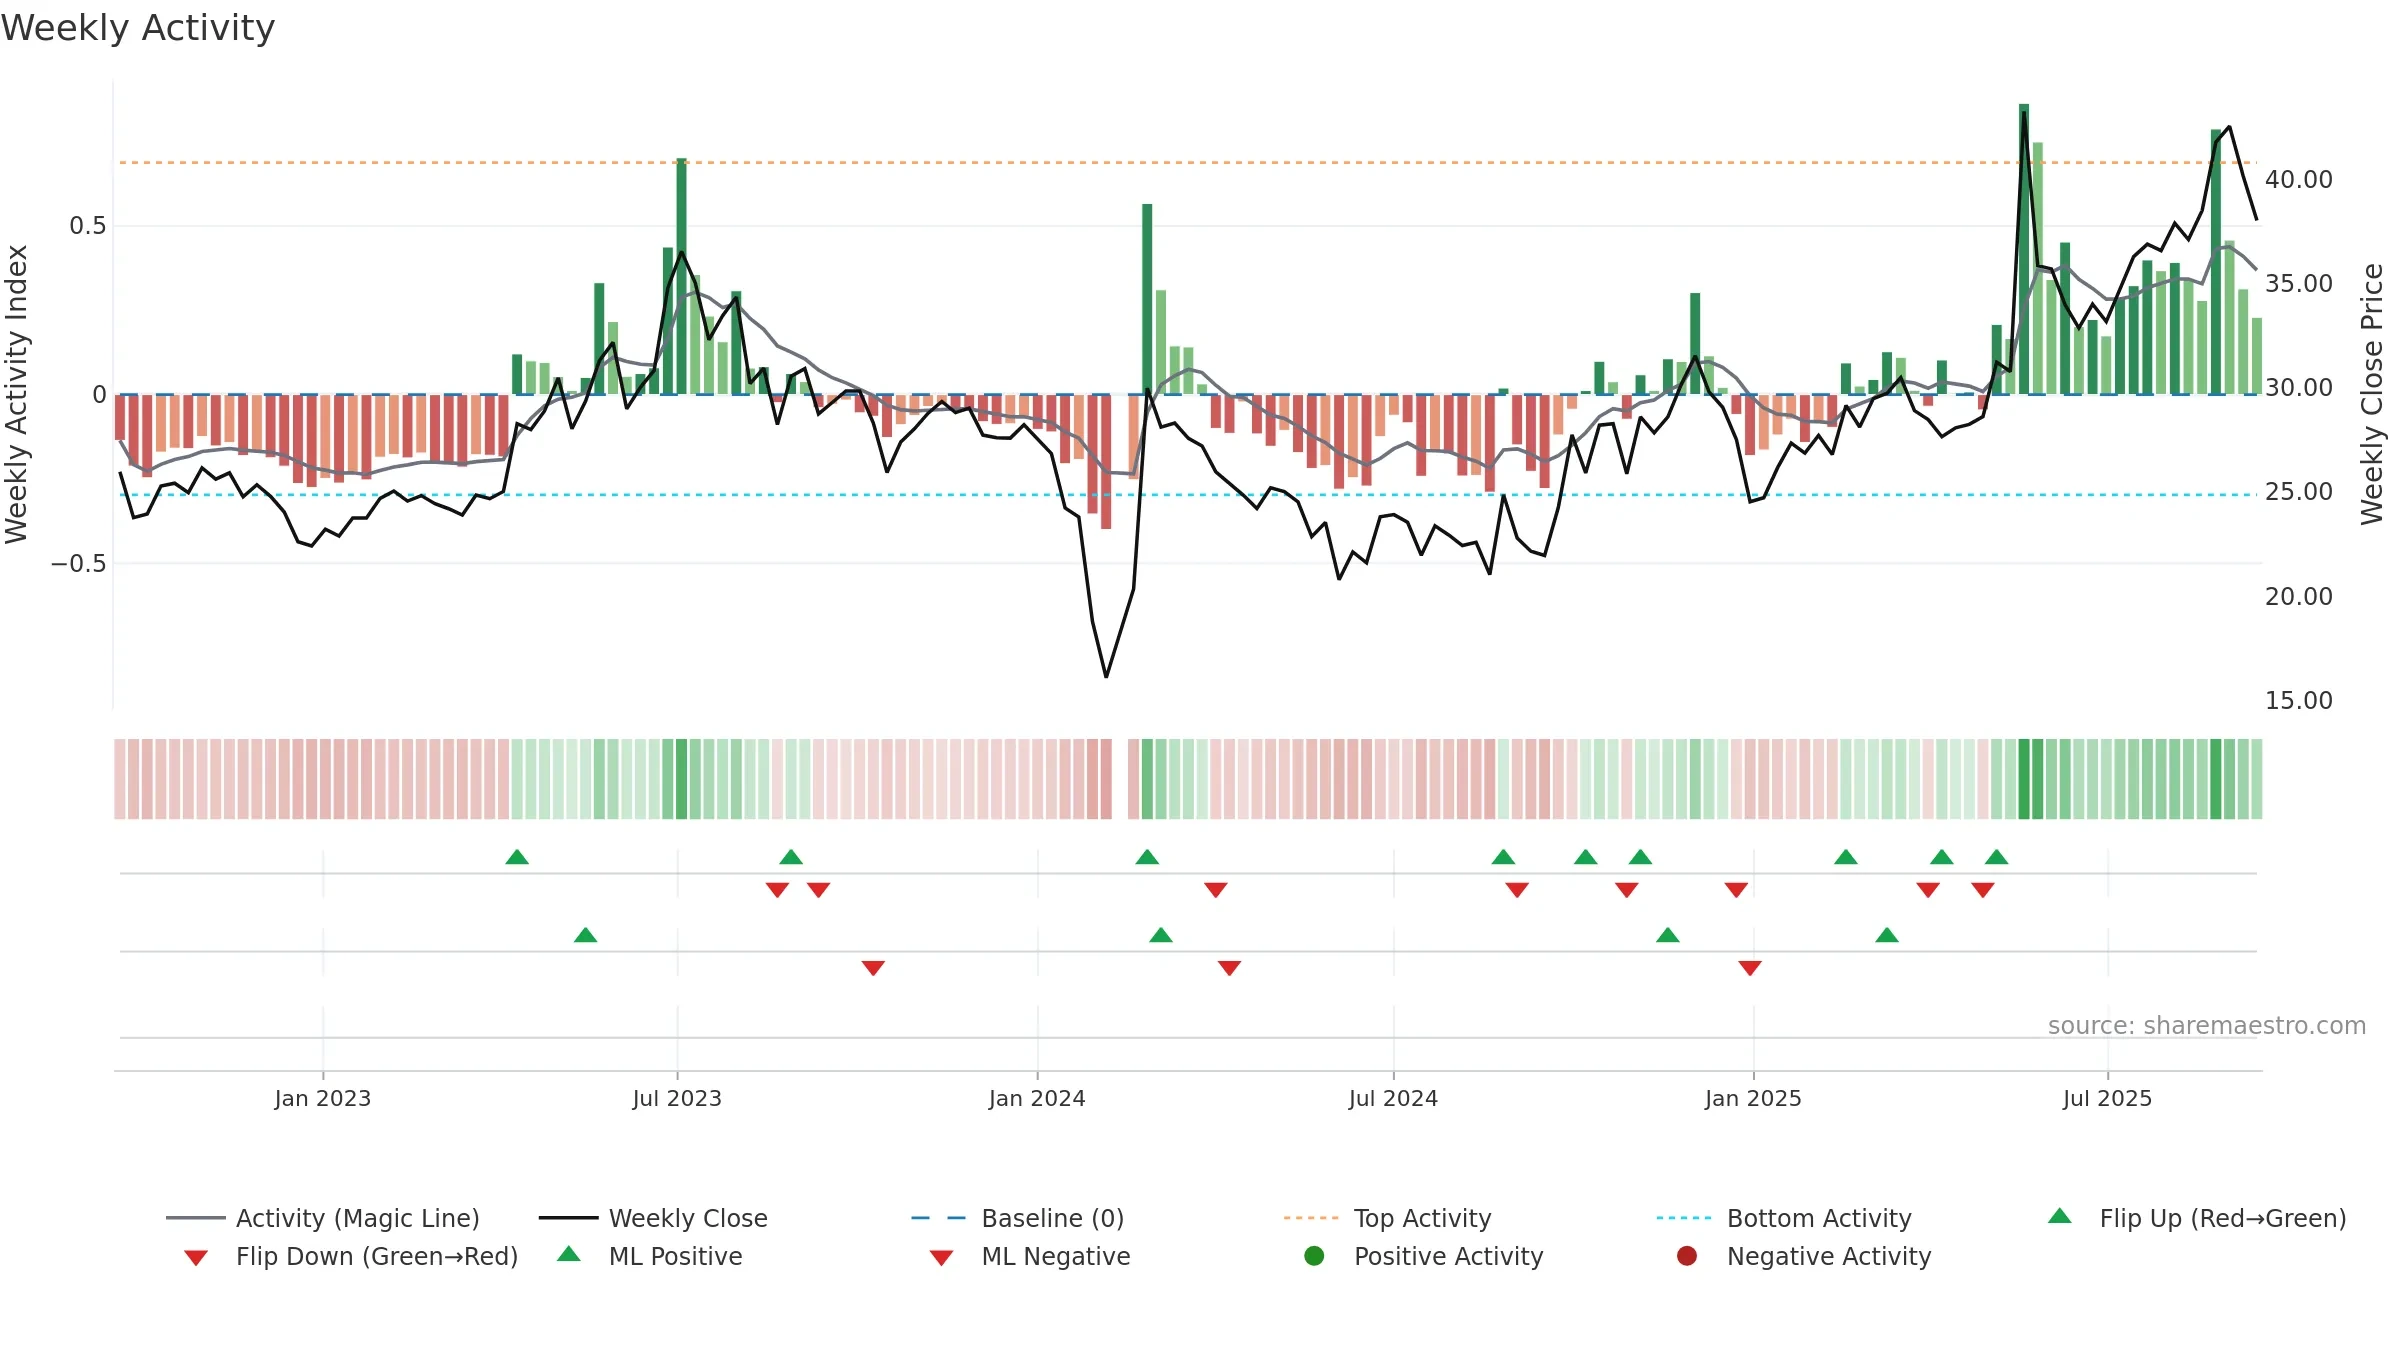Click the 15.00 price axis tick
Viewport: 2400px width, 1350px height.
pos(2299,700)
